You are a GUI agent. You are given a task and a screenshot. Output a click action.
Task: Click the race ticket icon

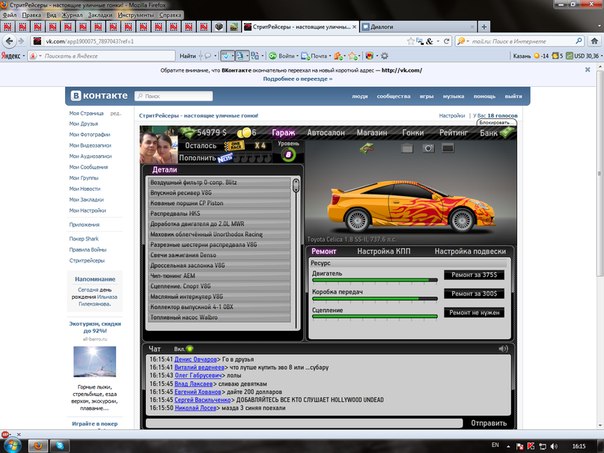coord(235,146)
